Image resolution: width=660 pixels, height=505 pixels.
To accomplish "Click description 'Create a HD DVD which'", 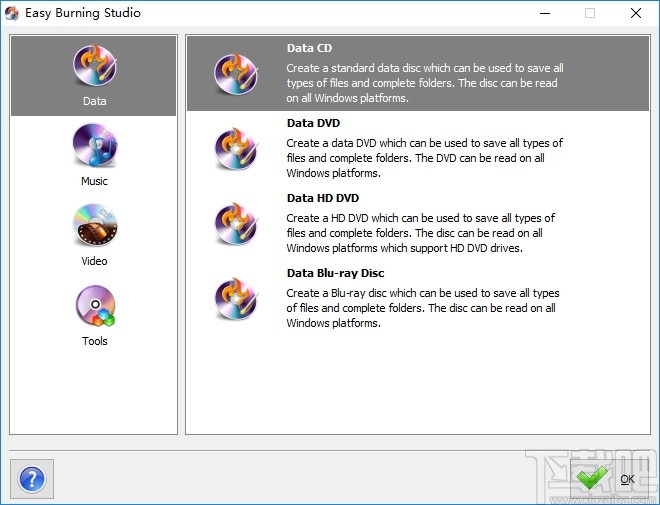I will click(x=420, y=233).
